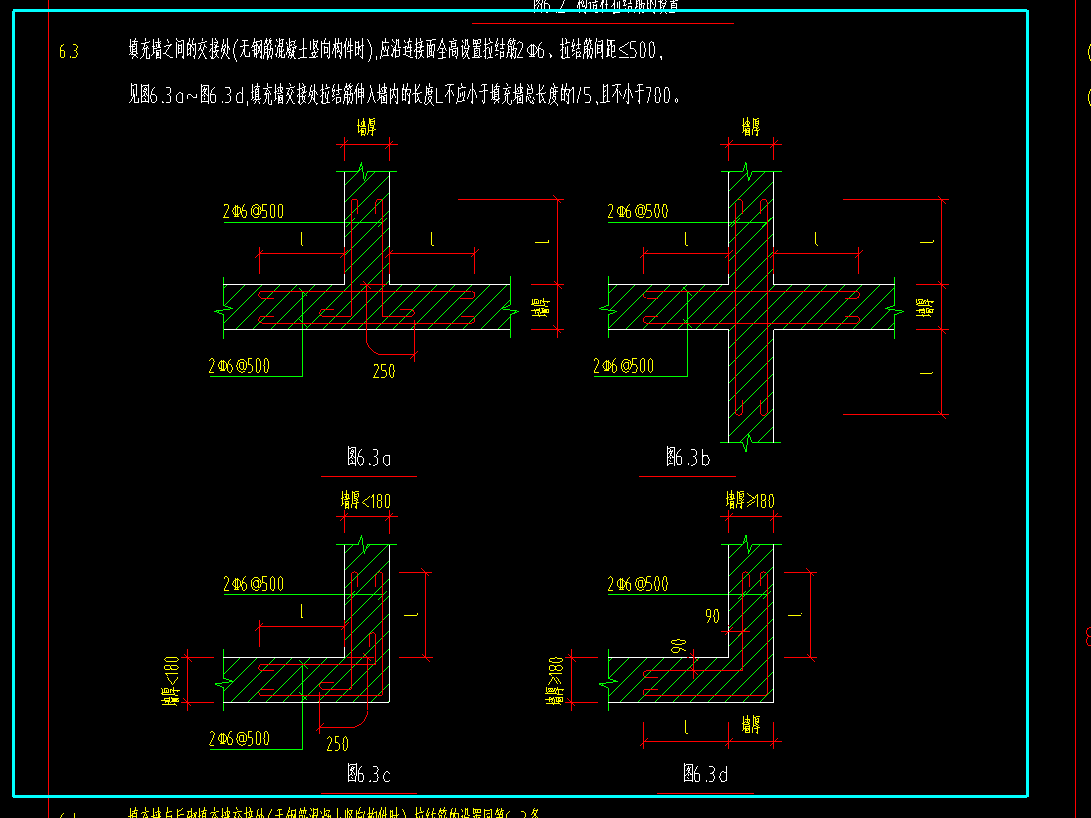
Task: Select the horizontal 墙厚≥180 label above figure 6.3d
Action: point(750,501)
